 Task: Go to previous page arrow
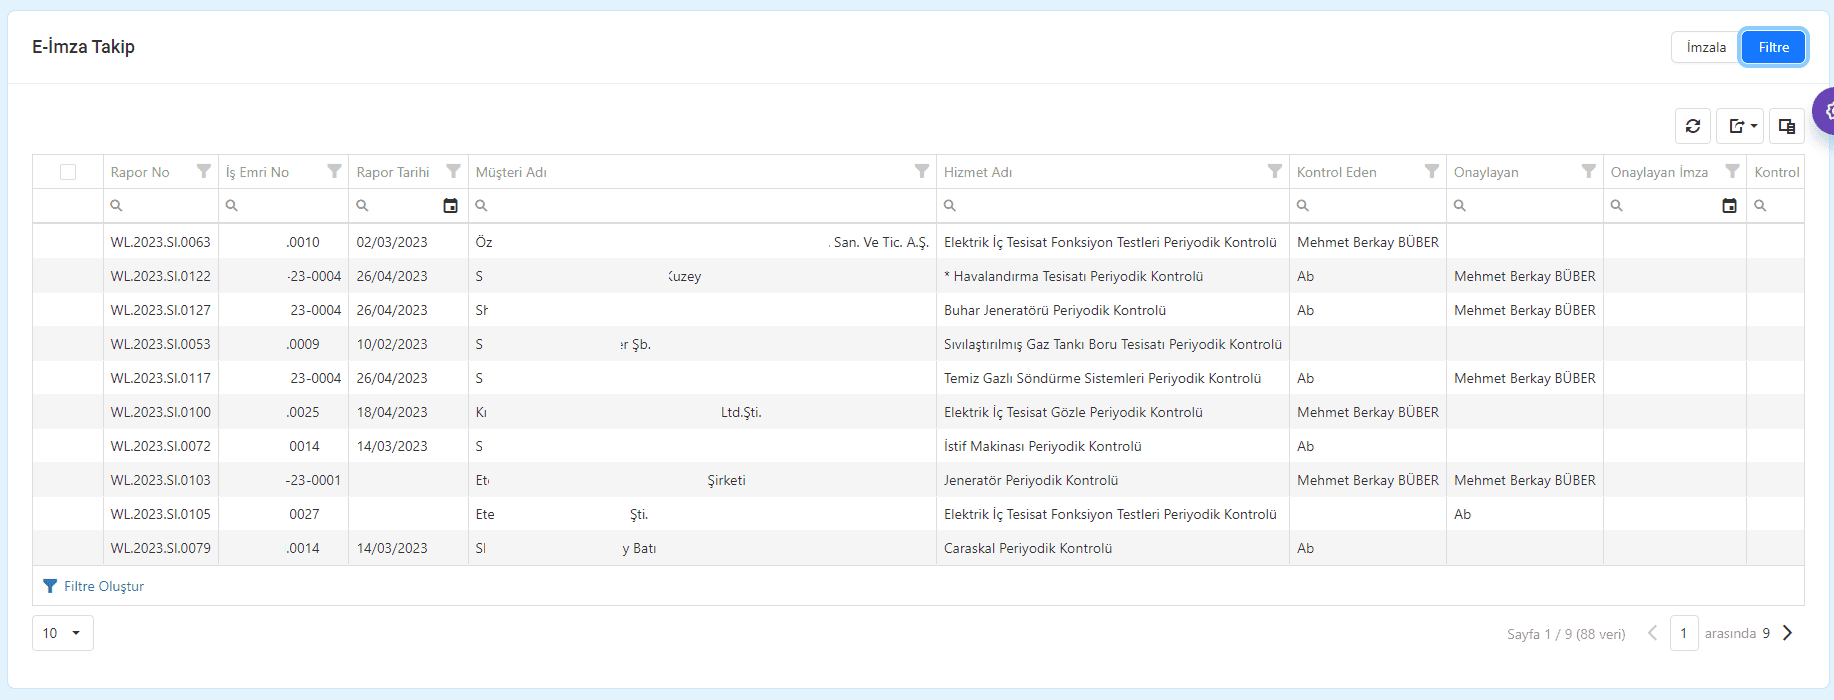(x=1652, y=633)
